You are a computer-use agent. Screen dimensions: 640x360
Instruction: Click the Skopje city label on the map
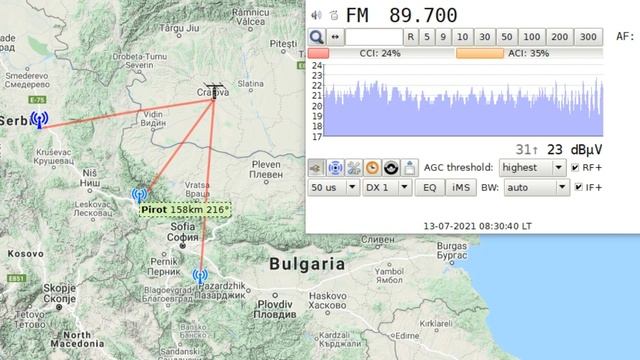(x=60, y=293)
